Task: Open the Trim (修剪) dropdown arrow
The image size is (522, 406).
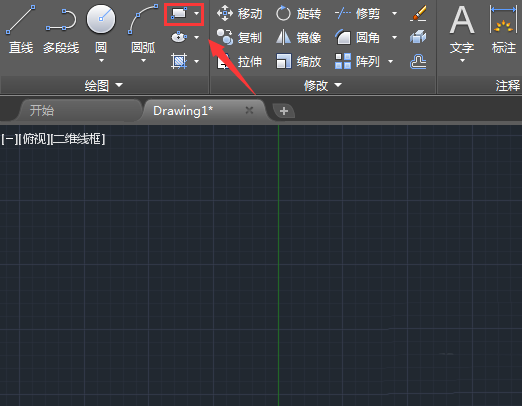Action: pos(394,14)
